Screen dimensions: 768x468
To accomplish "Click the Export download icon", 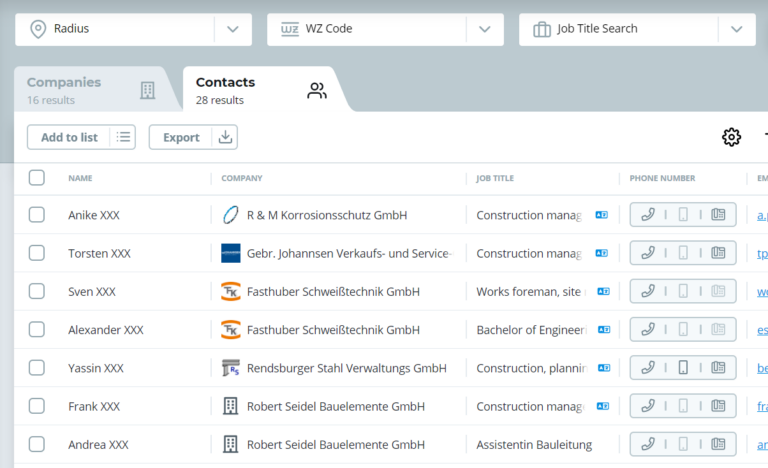I will [x=225, y=137].
